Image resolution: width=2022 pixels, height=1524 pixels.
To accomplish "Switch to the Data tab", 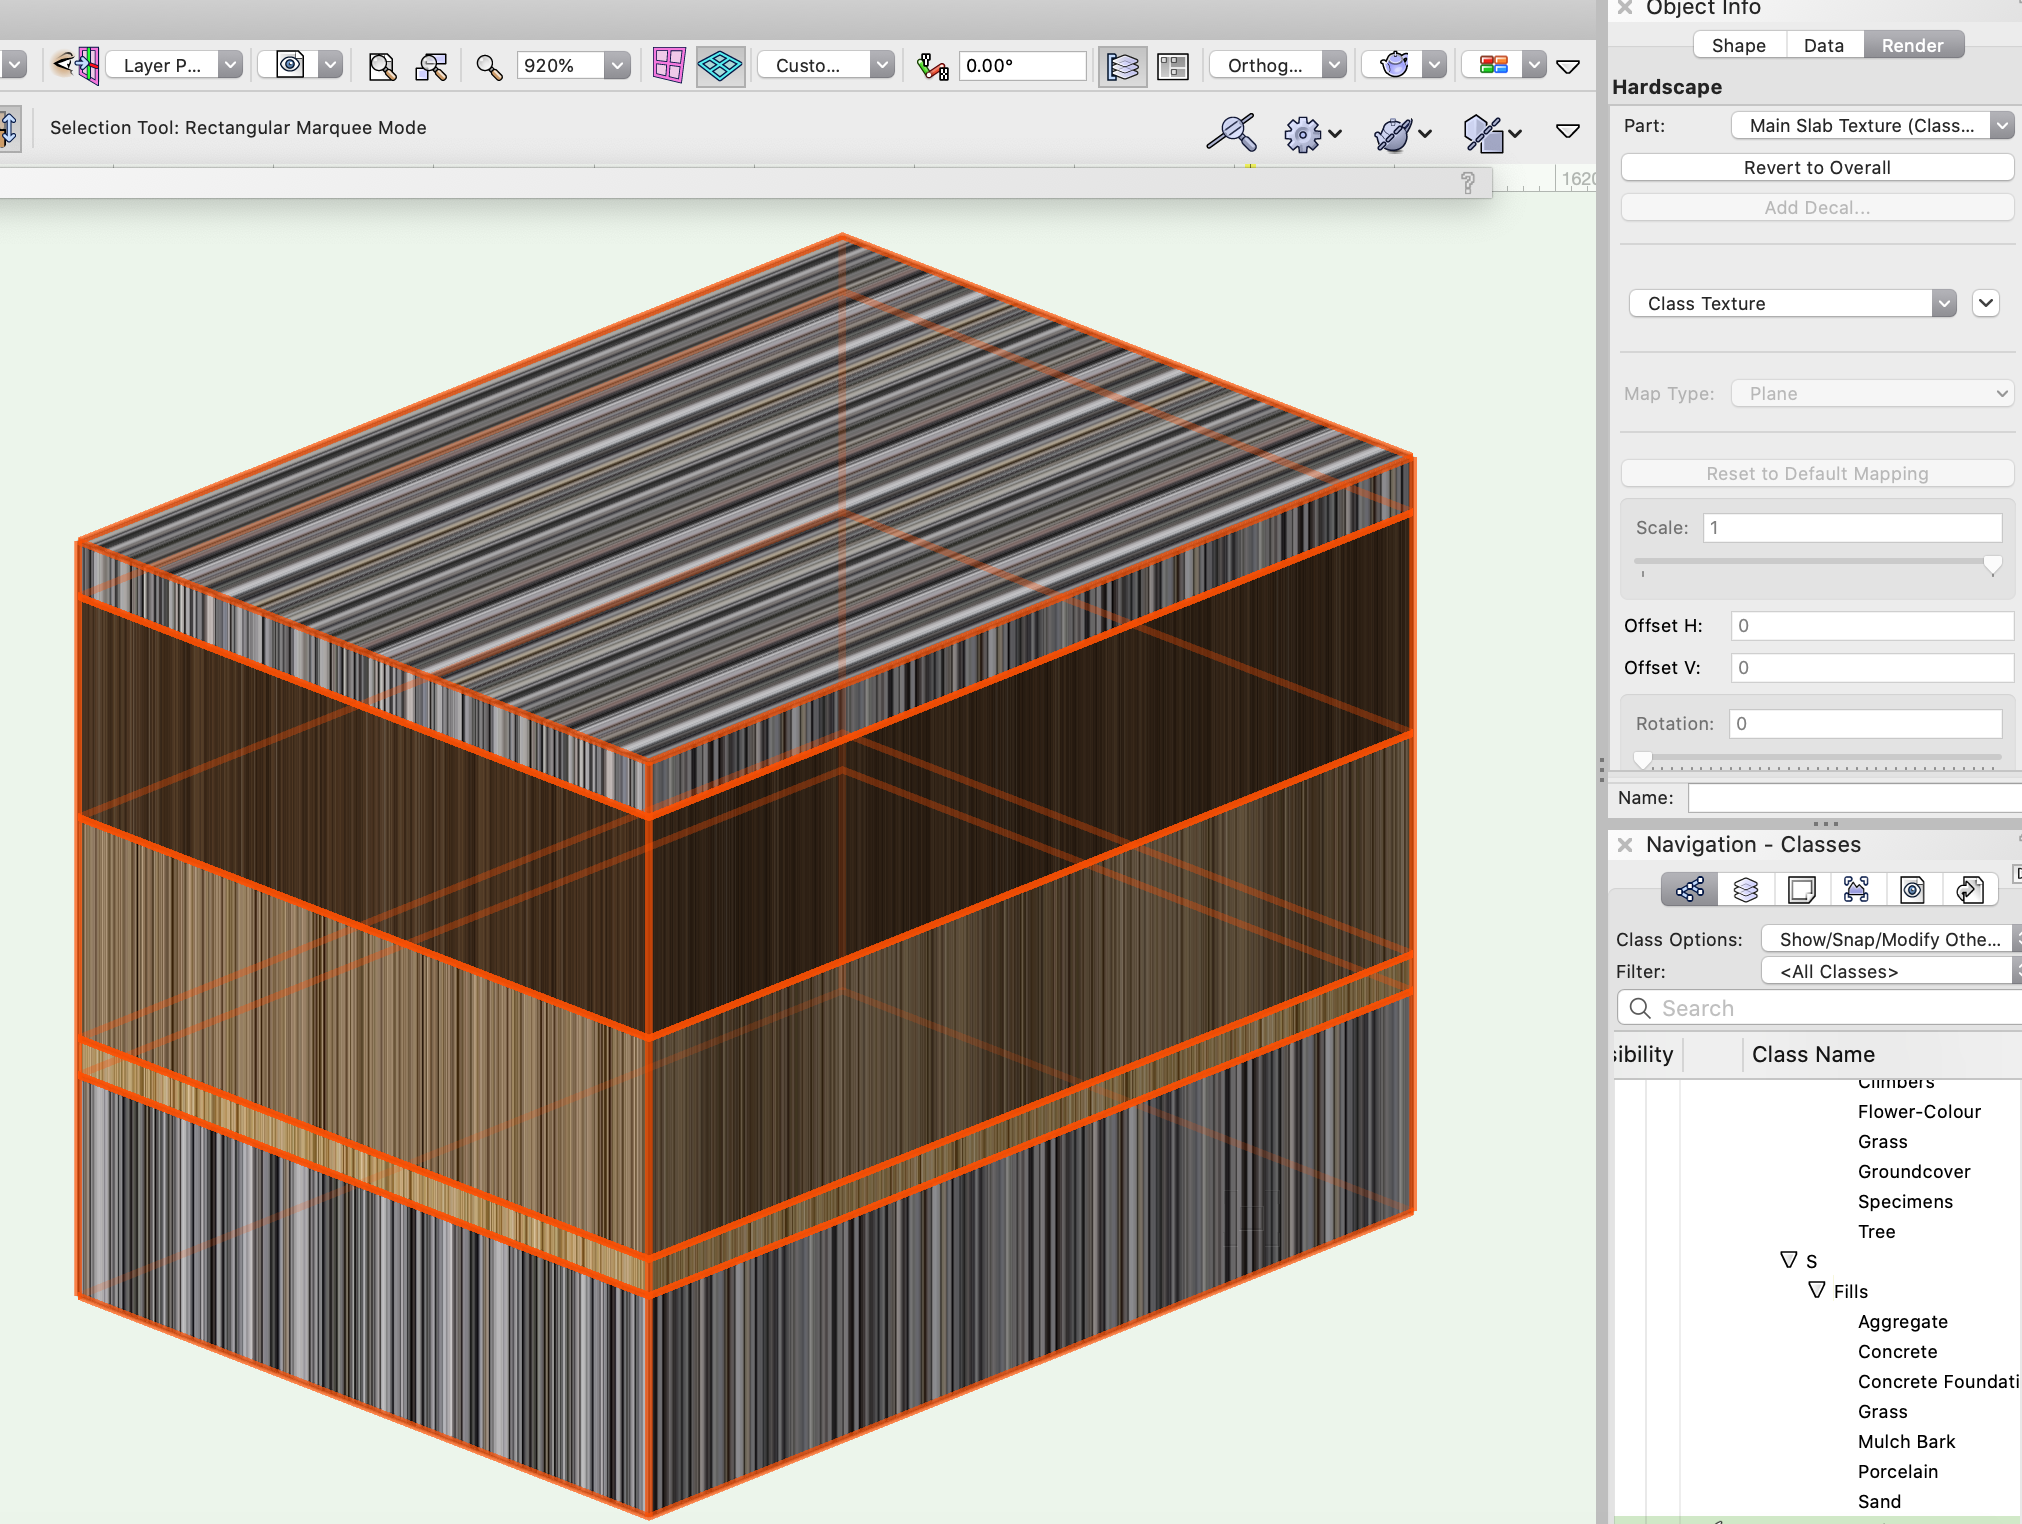I will [1823, 45].
